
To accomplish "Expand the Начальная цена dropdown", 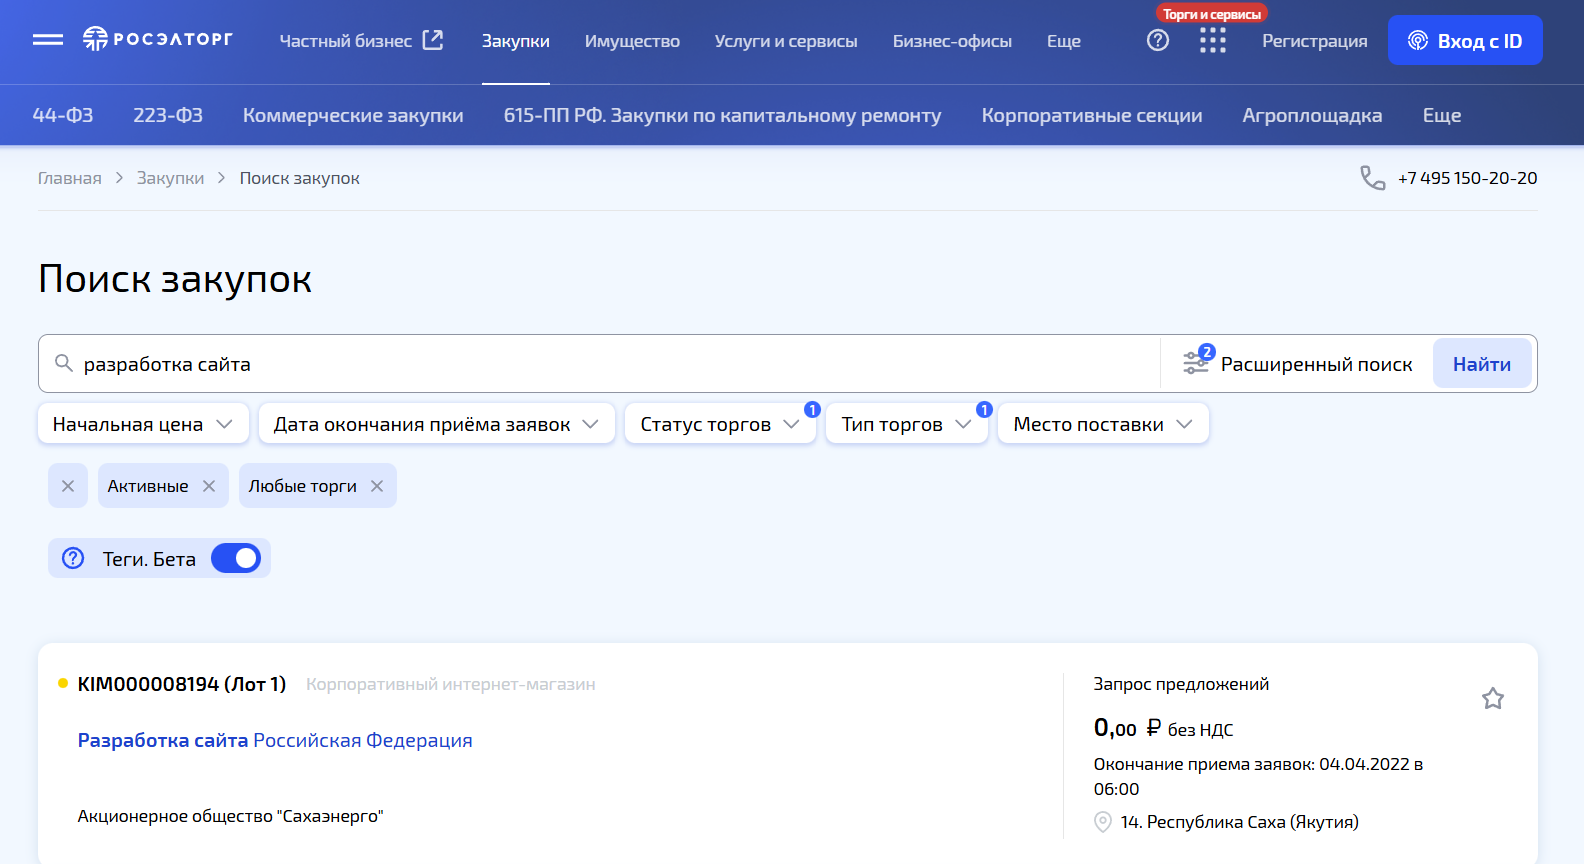I will [142, 424].
